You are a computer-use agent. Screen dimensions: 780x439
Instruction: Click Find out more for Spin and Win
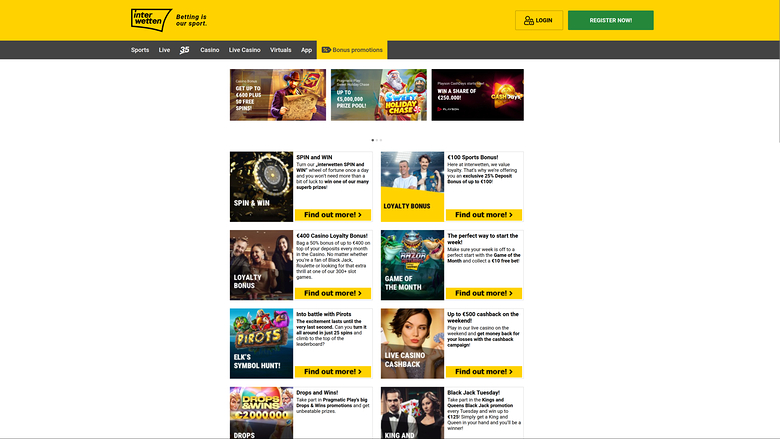[x=332, y=215]
